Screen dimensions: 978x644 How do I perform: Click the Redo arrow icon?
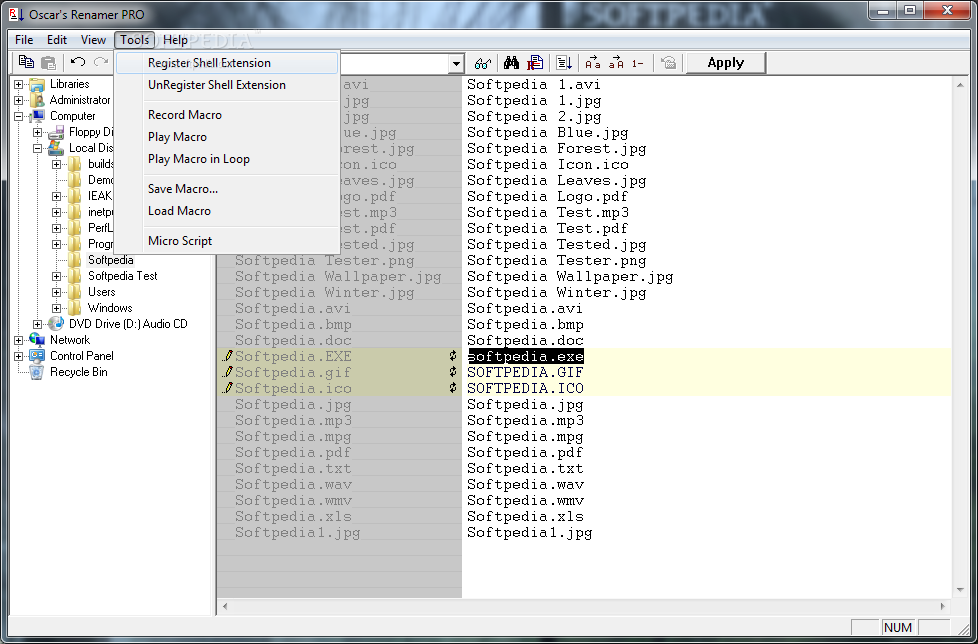click(x=100, y=62)
